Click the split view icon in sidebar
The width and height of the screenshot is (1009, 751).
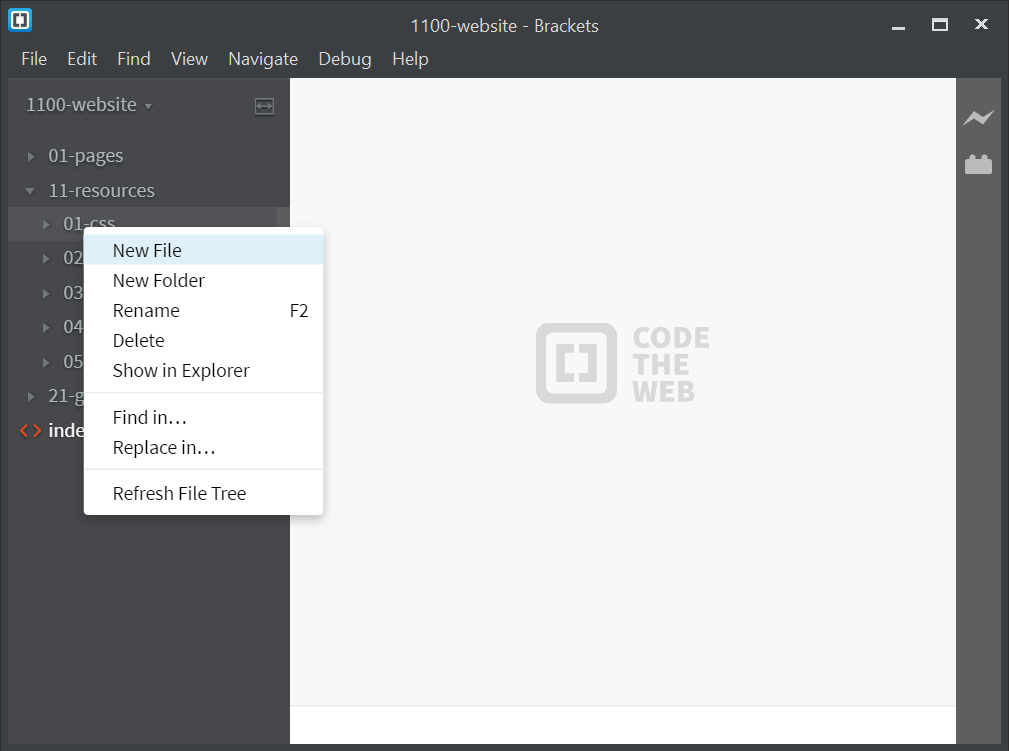(x=264, y=106)
